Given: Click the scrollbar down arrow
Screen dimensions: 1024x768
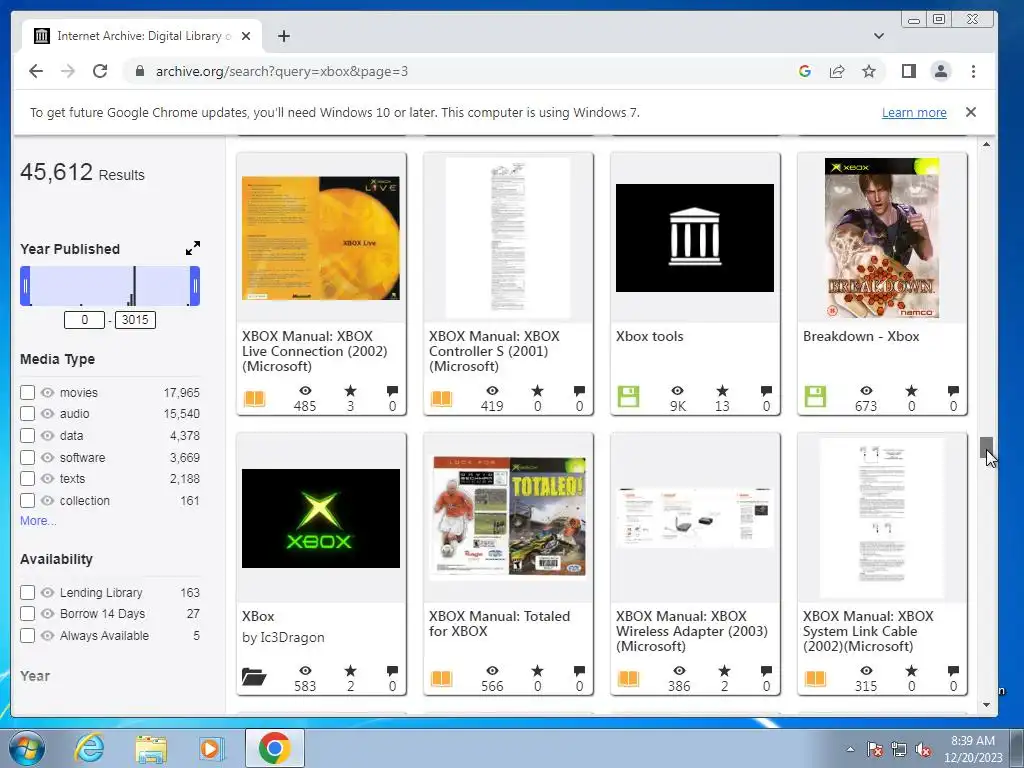Looking at the screenshot, I should point(986,705).
